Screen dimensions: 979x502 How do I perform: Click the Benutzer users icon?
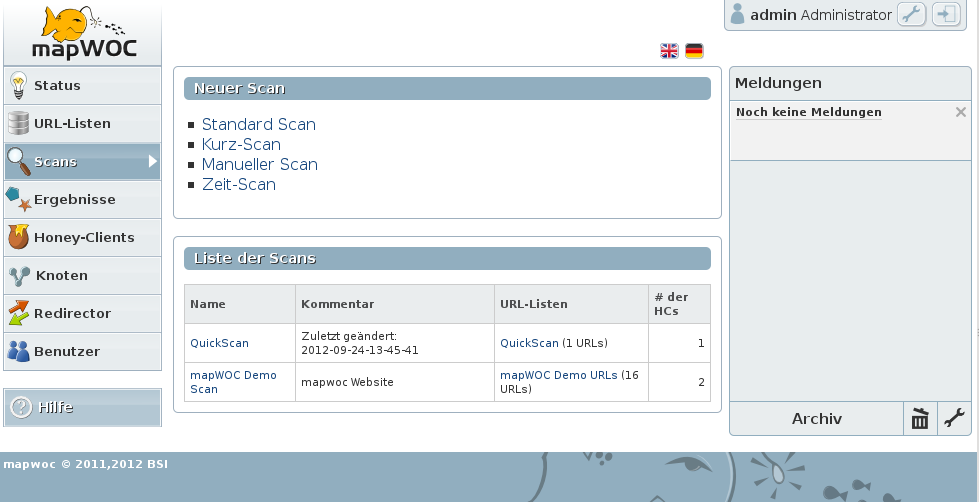(18, 352)
